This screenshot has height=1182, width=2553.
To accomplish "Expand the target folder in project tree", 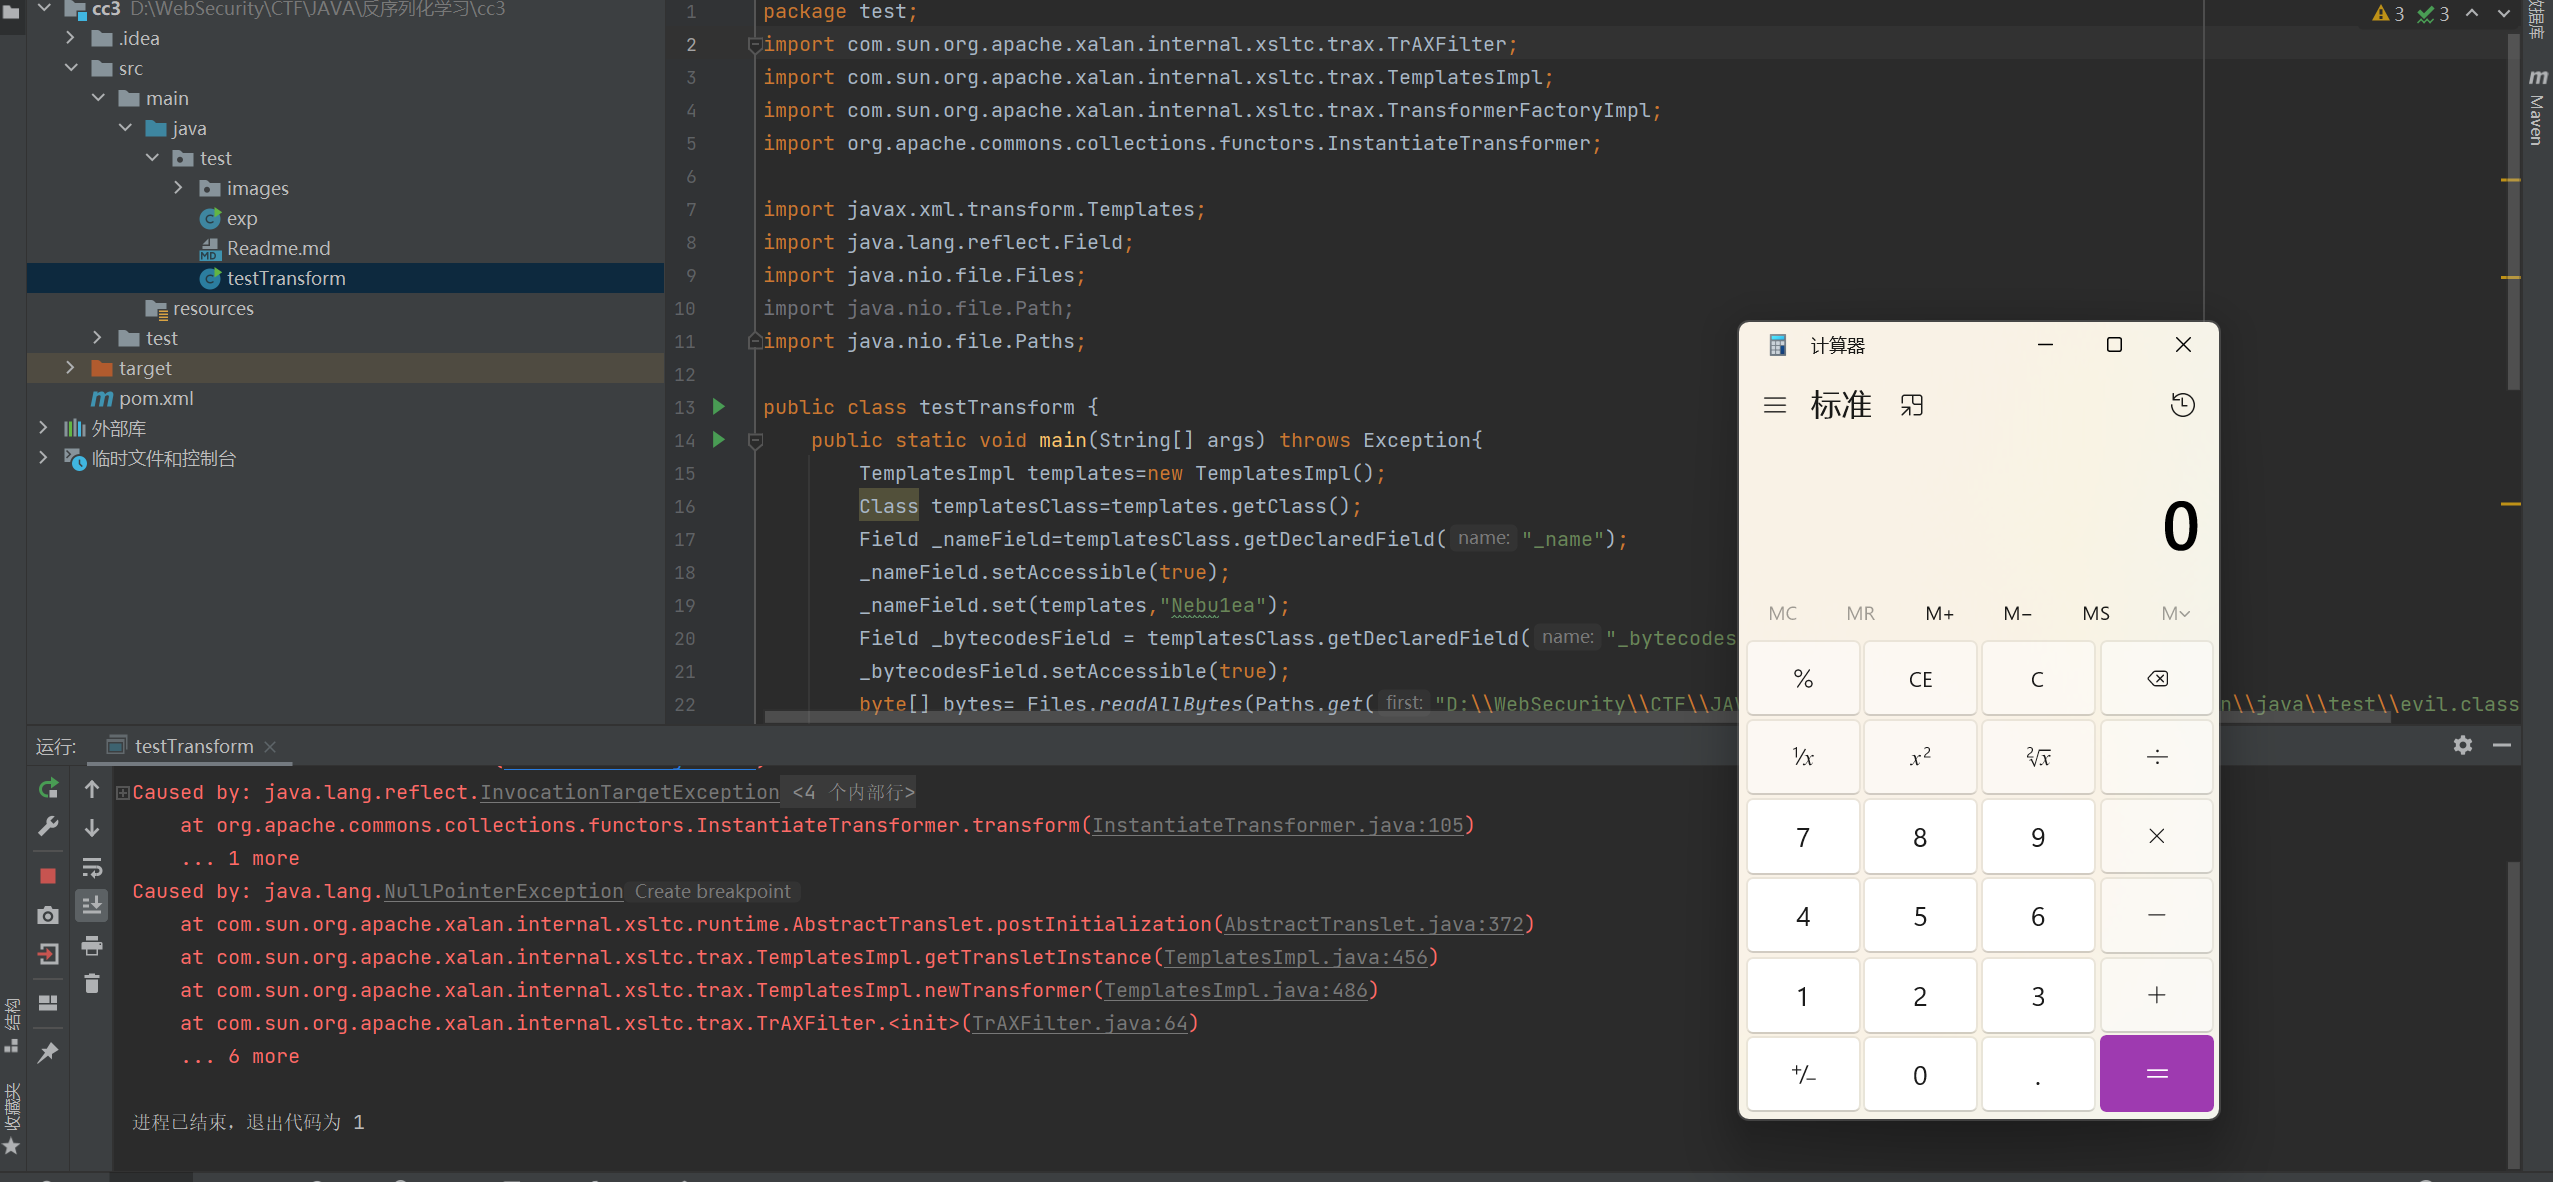I will coord(69,368).
